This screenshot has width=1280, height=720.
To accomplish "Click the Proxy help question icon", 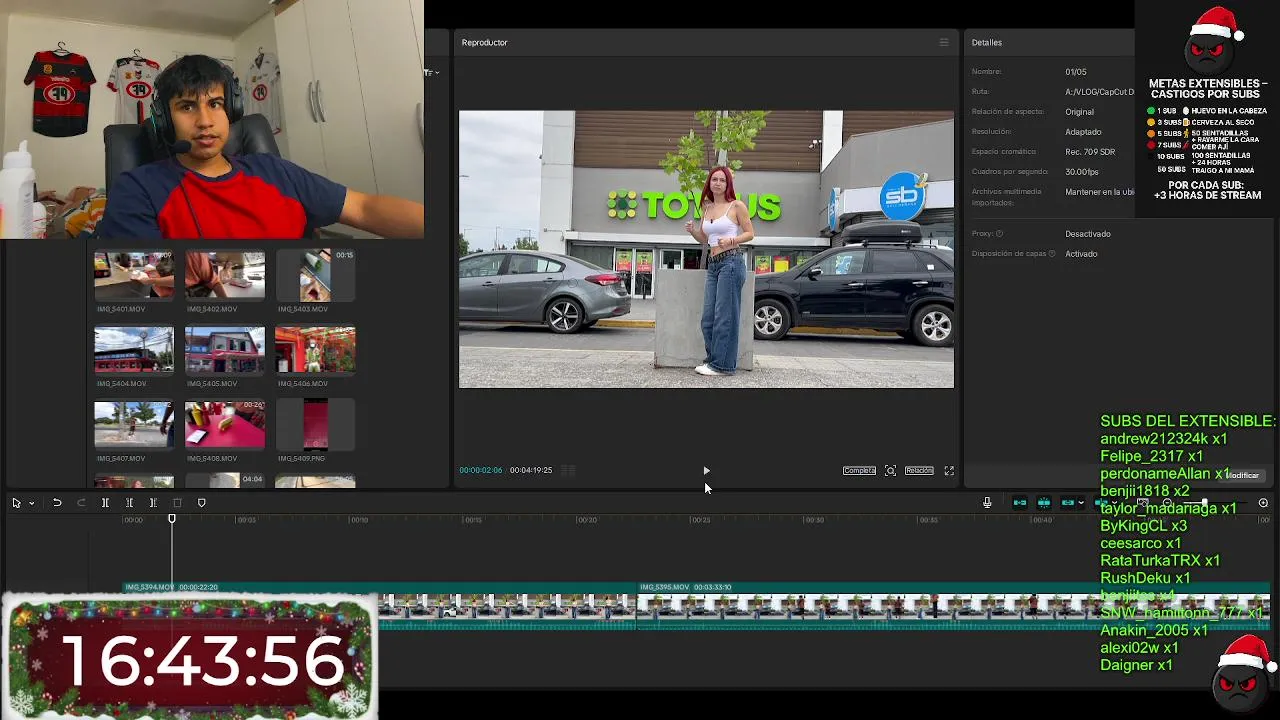I will [999, 234].
